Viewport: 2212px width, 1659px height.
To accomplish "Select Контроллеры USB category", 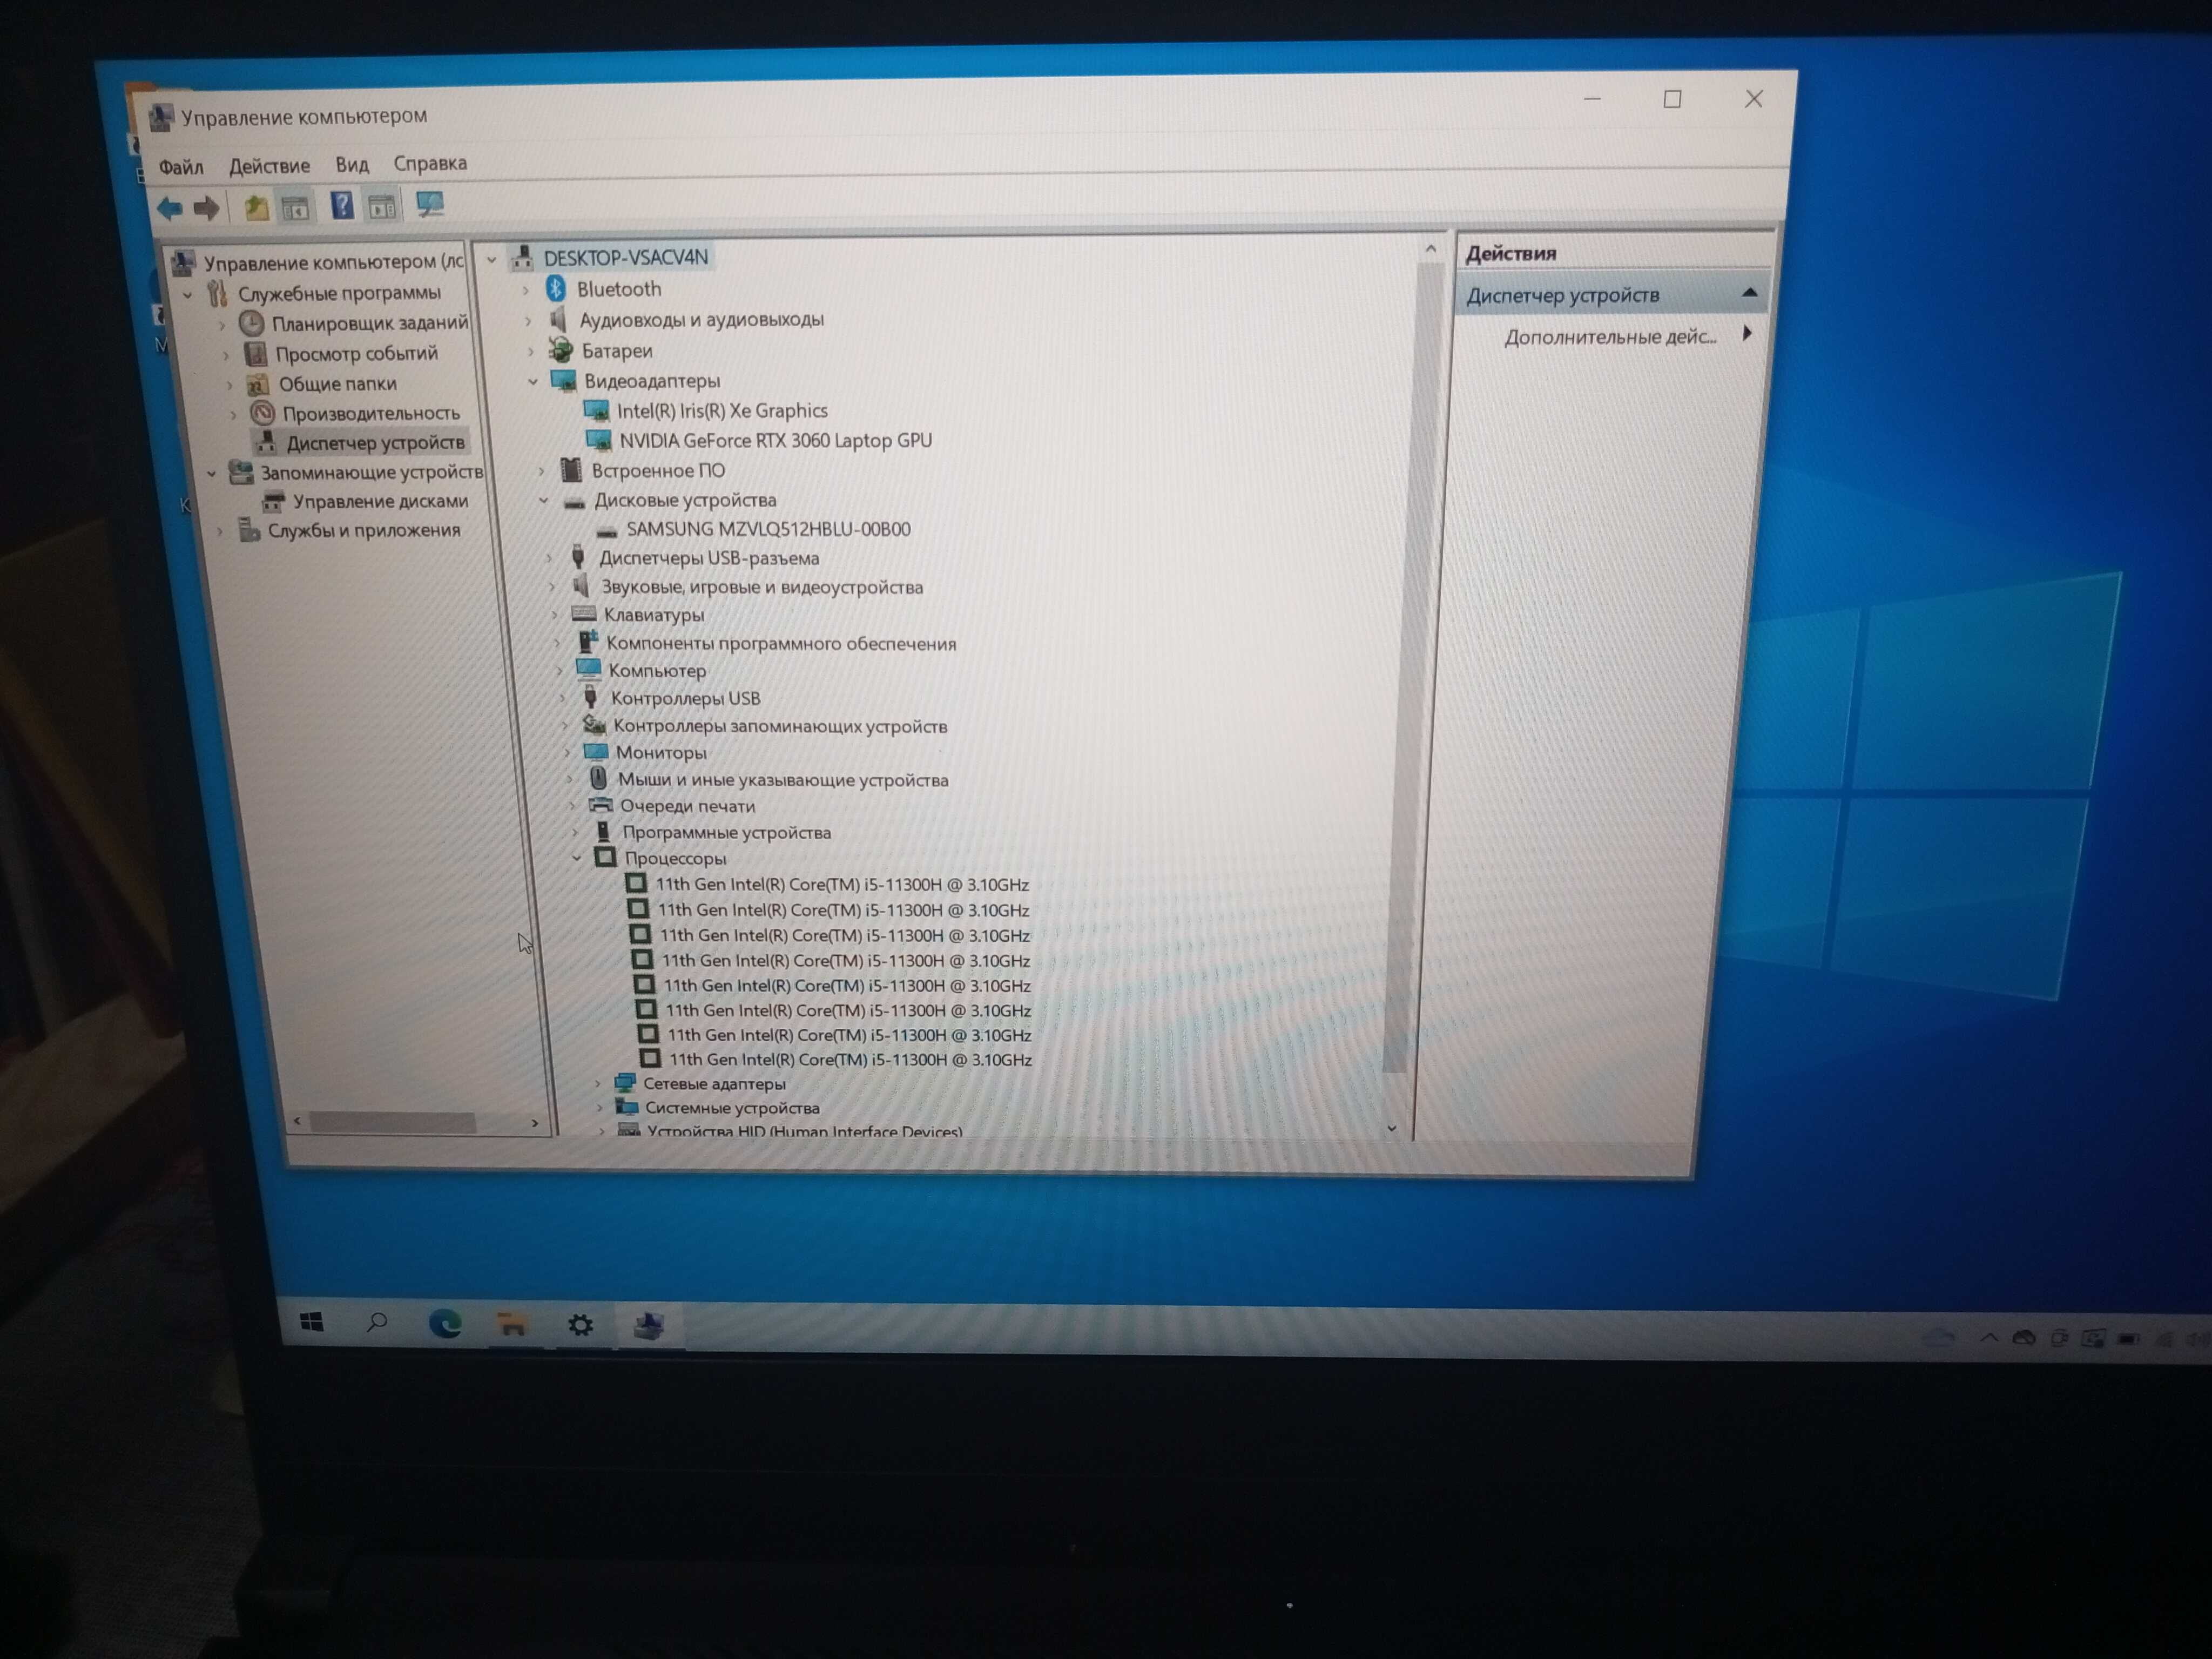I will (x=686, y=698).
